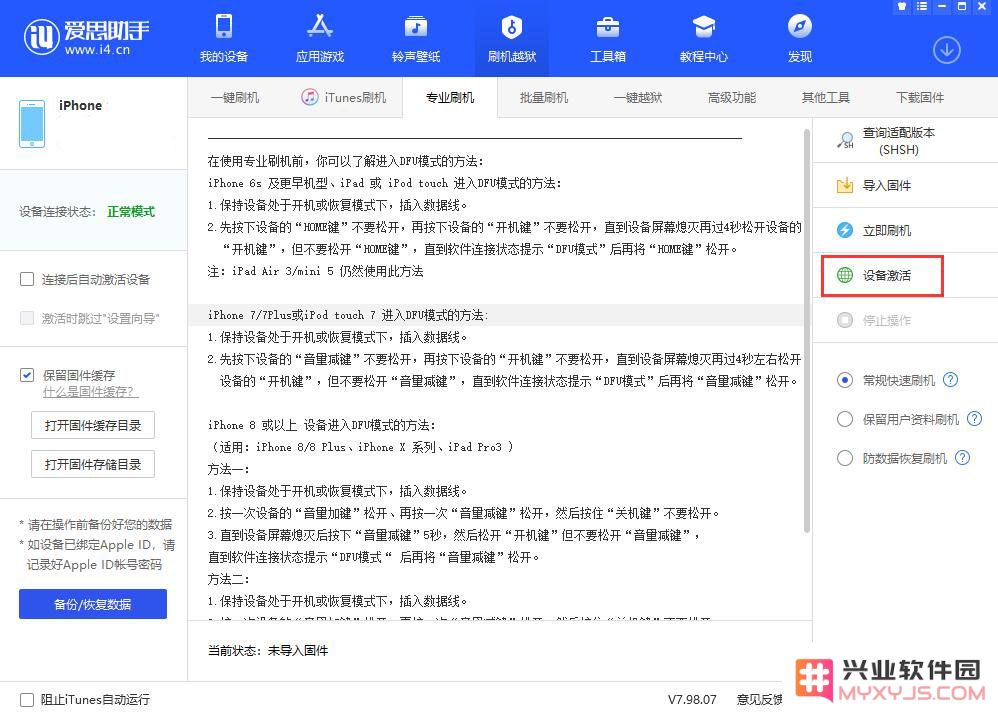Viewport: 998px width, 717px height.
Task: Switch to iTunes刷机 tab
Action: click(344, 97)
